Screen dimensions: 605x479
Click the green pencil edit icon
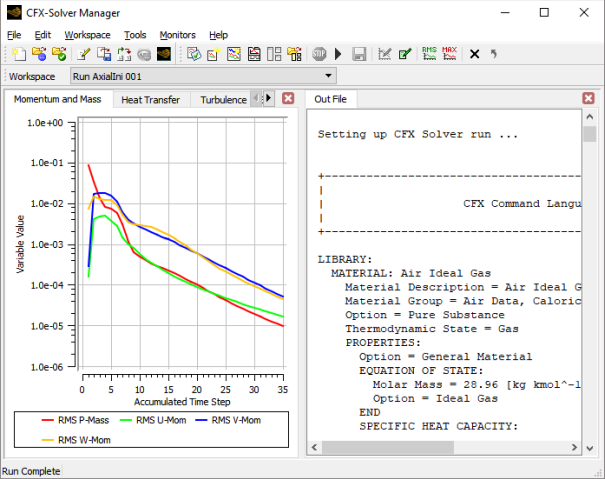point(405,54)
